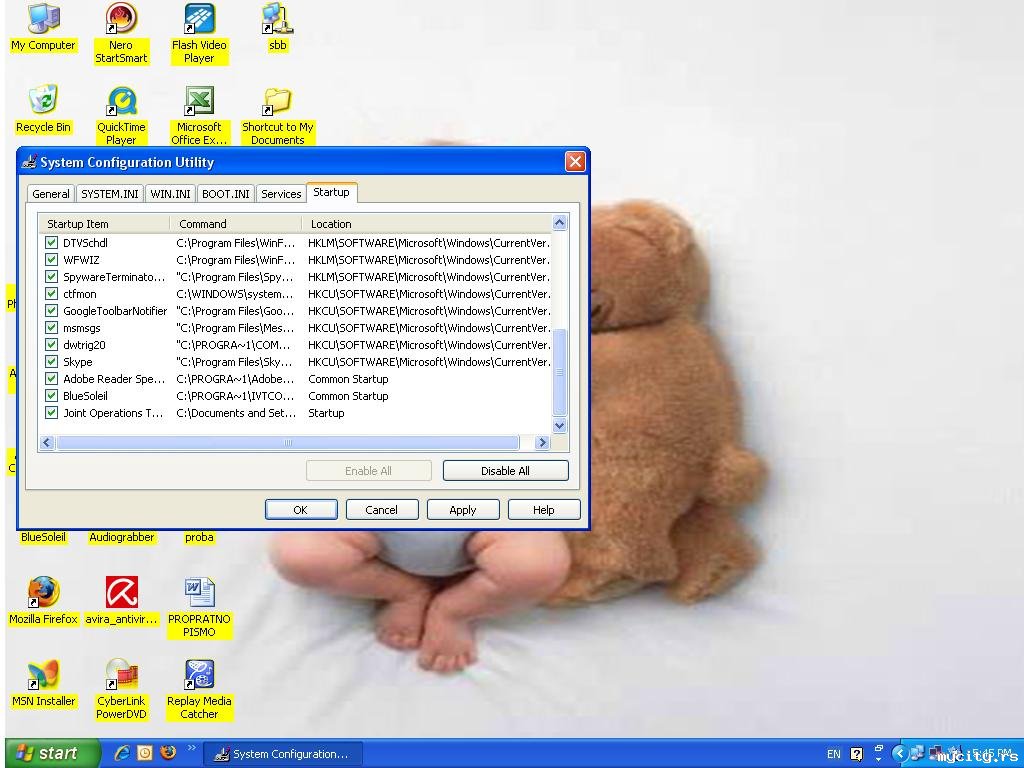Click the EN language indicator
Screen dimensions: 1024x768
pos(834,754)
